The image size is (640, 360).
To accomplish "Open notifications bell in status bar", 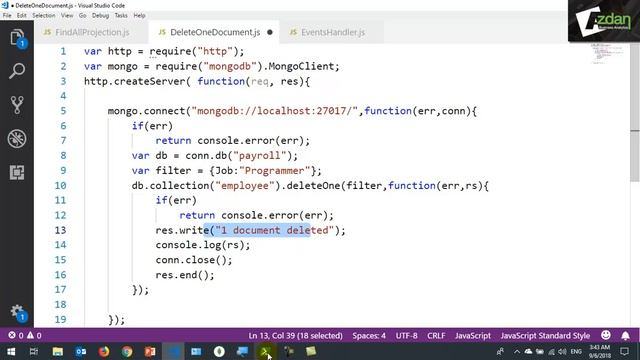I will (625, 336).
